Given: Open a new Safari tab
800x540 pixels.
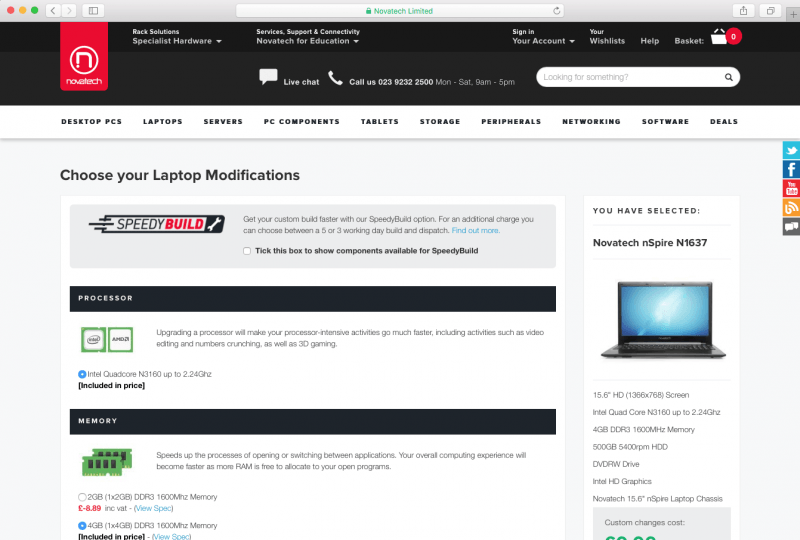Looking at the screenshot, I should coord(793,14).
